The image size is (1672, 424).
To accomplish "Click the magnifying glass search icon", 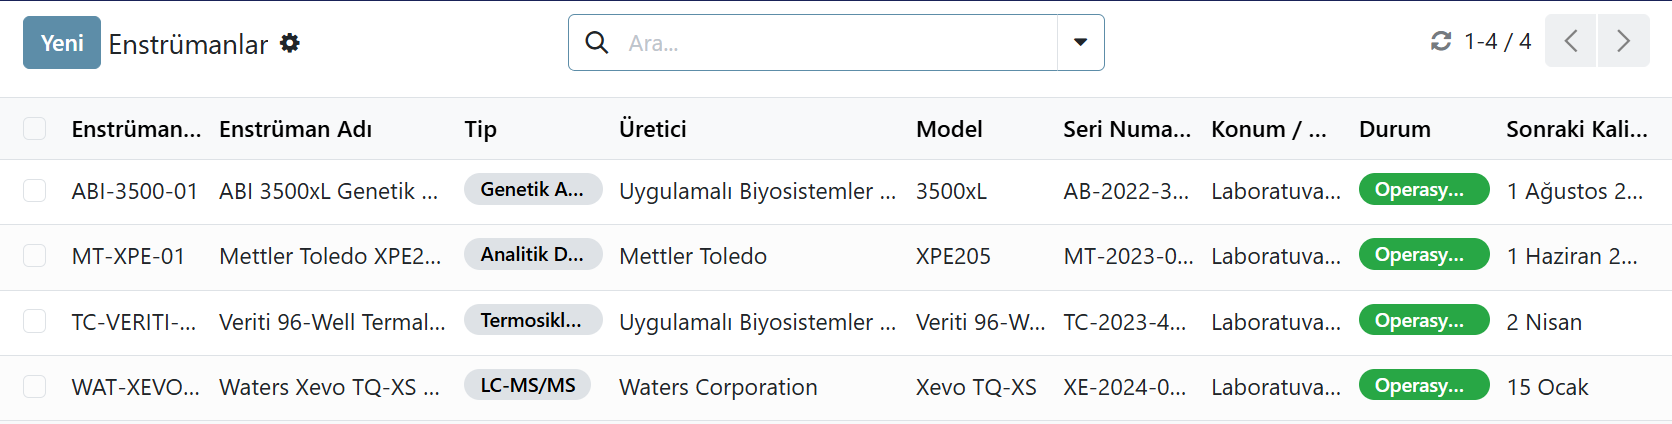I will pos(597,42).
